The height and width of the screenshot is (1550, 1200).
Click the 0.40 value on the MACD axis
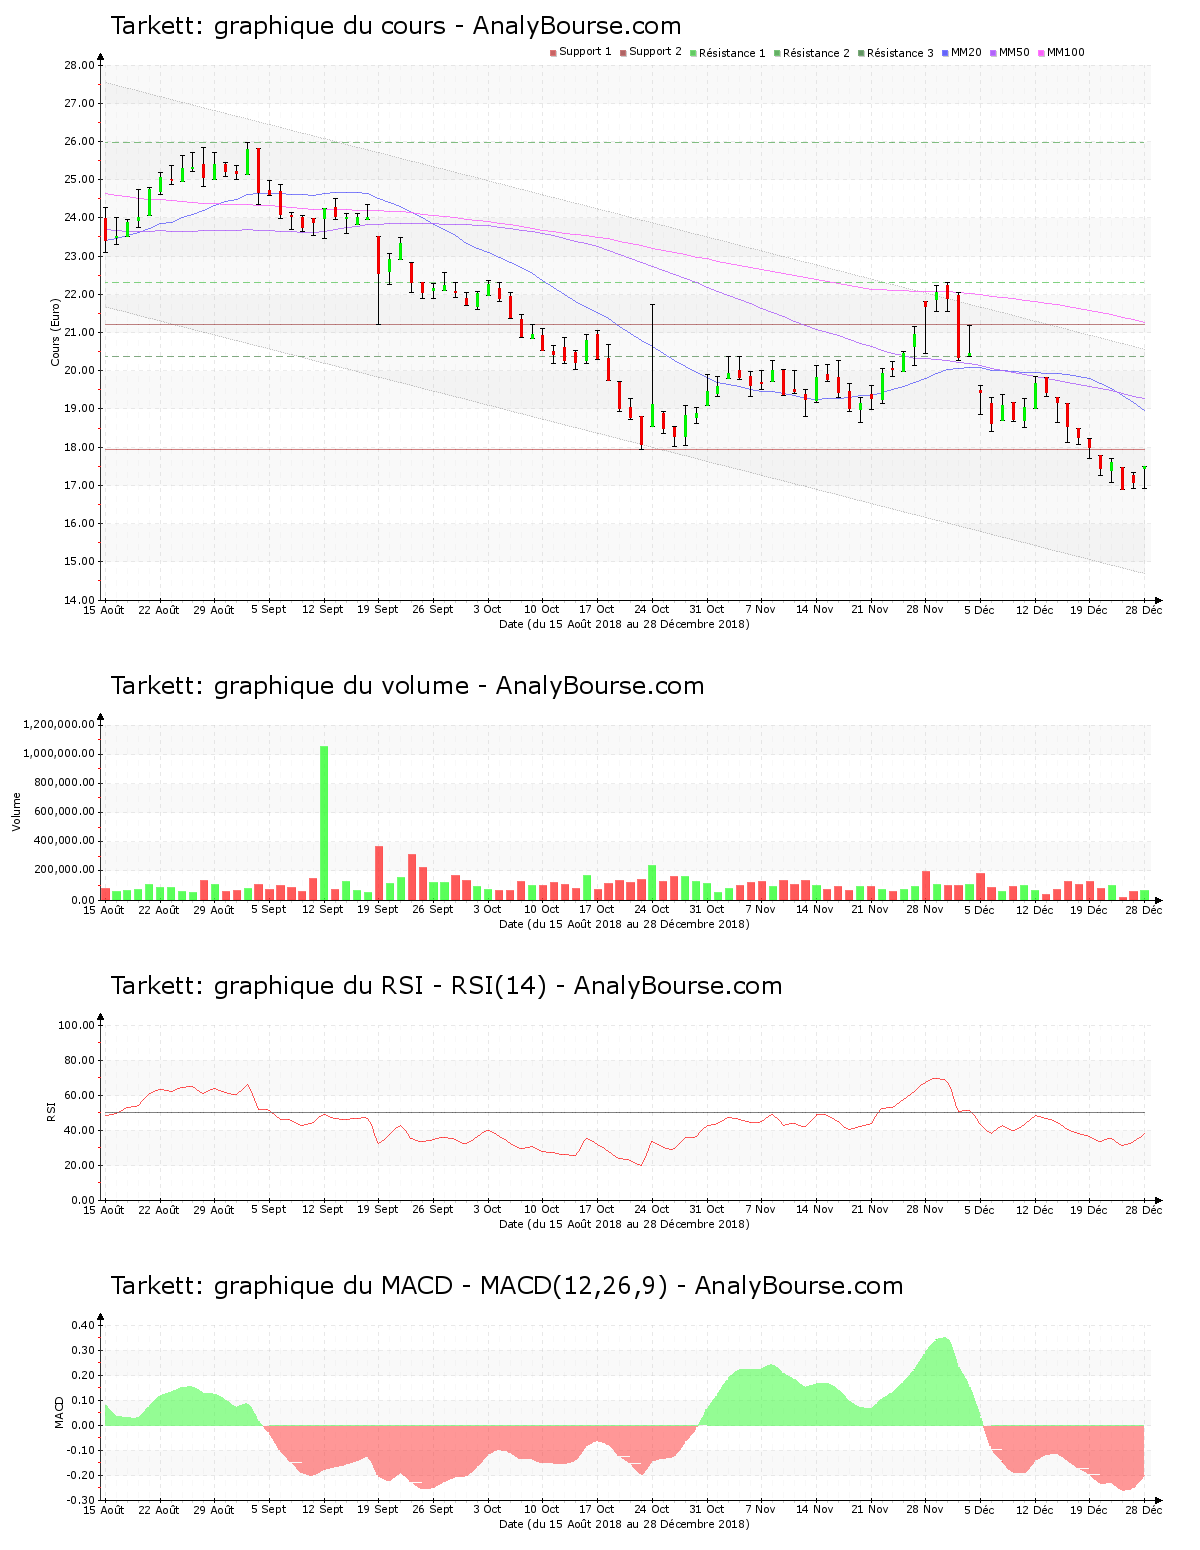tap(83, 1325)
